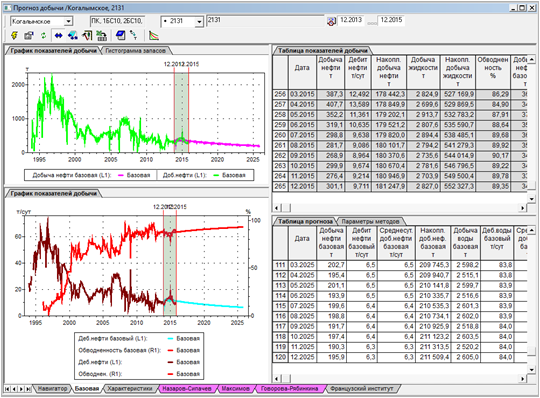Click the 2131 name text field
Image resolution: width=540 pixels, height=398 pixels.
(x=265, y=20)
